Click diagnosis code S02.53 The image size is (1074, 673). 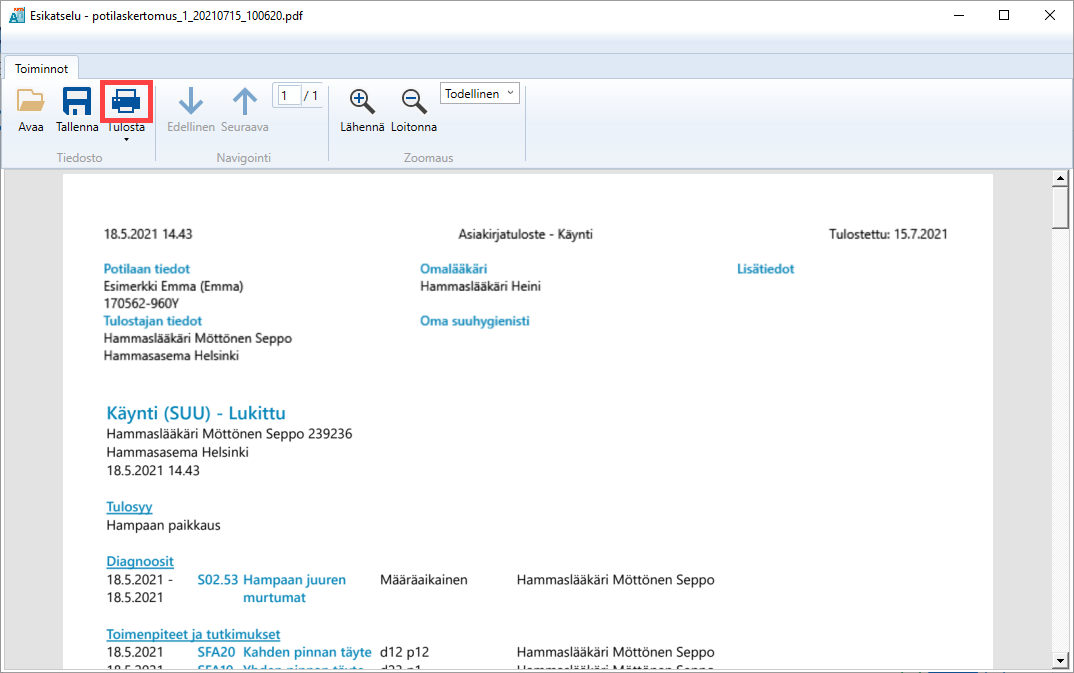tap(218, 579)
